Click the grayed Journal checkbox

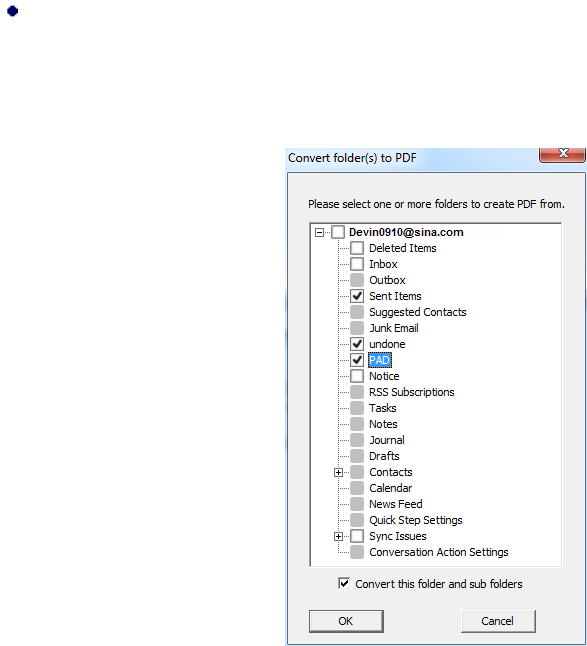point(357,440)
